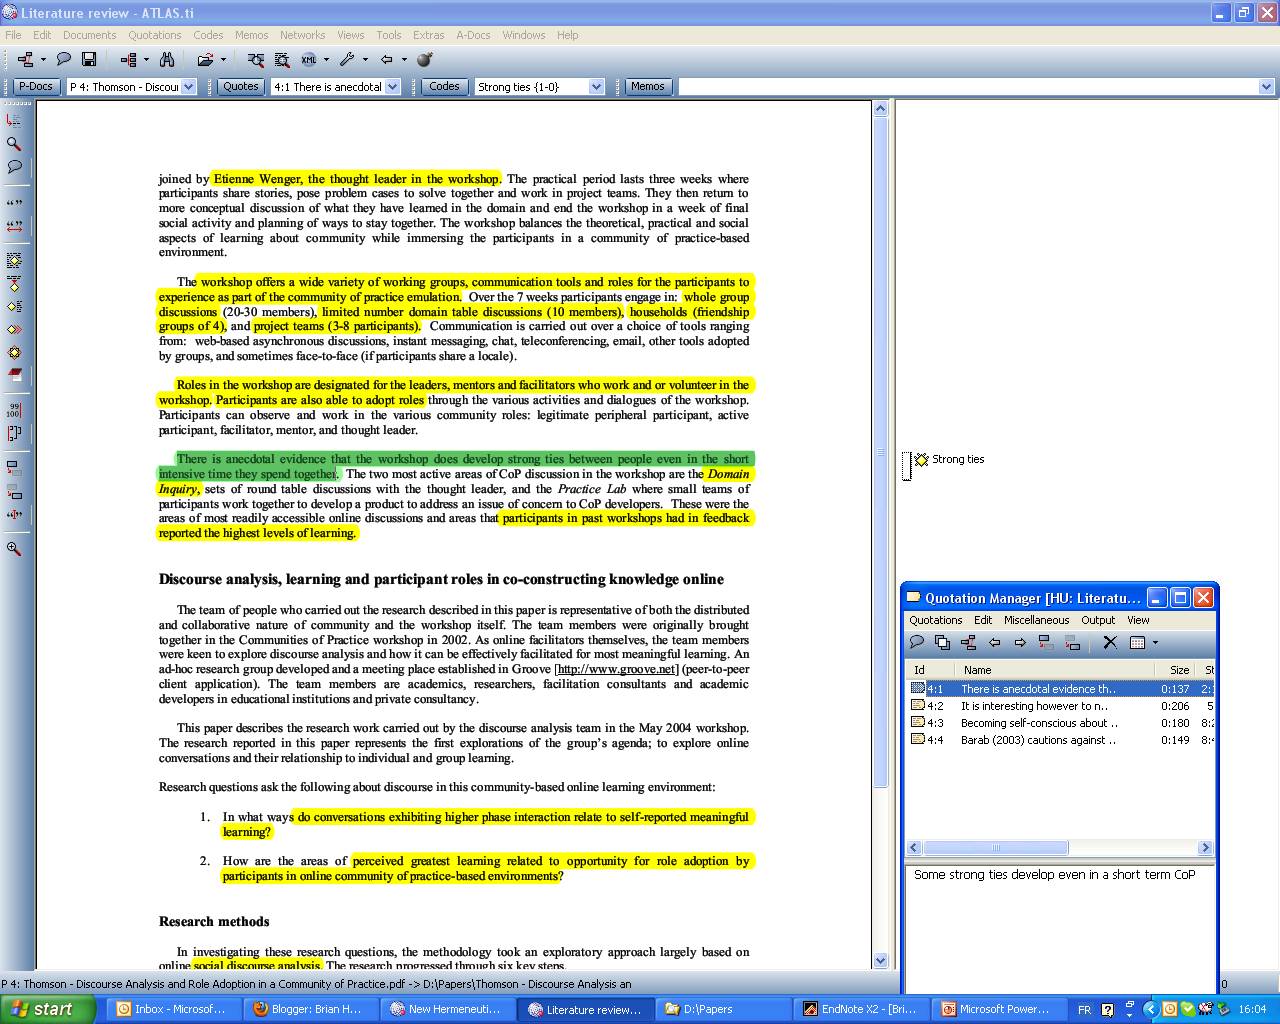The height and width of the screenshot is (1024, 1280).
Task: Open the Networks menu
Action: [302, 35]
